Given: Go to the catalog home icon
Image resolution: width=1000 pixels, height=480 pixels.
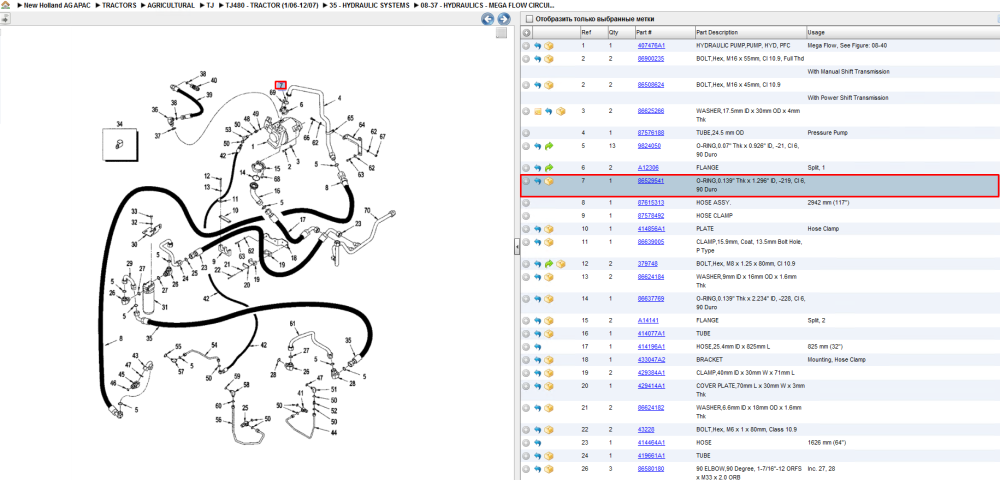Looking at the screenshot, I should (x=5, y=5).
